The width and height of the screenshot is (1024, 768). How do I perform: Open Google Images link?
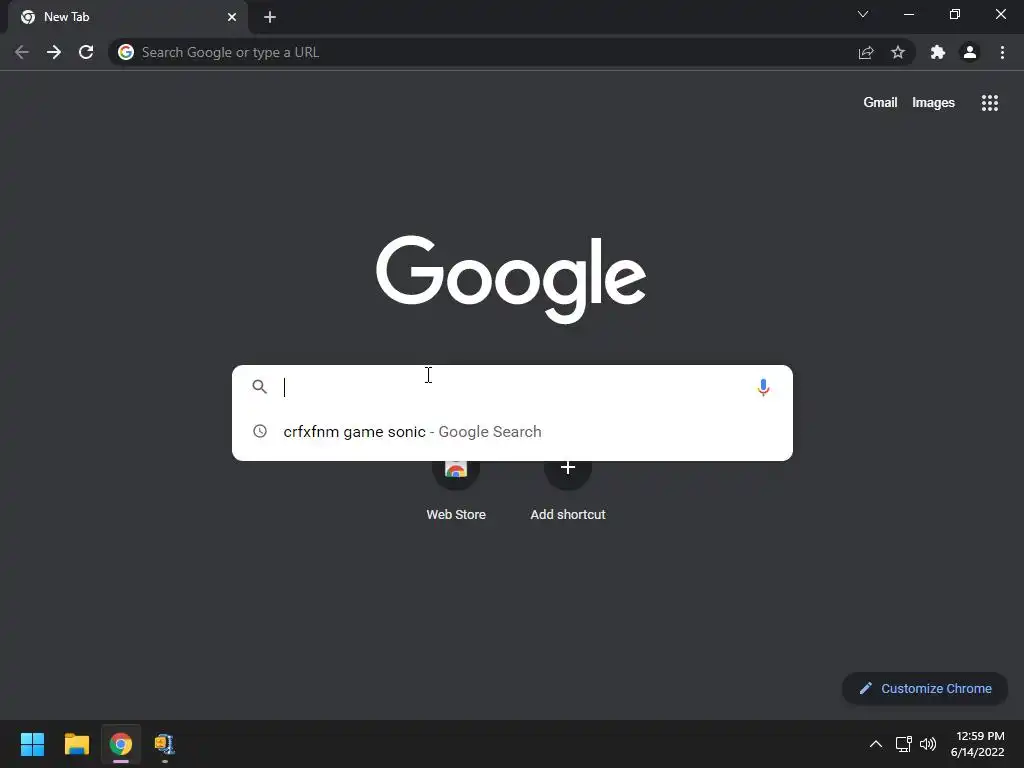pyautogui.click(x=933, y=103)
